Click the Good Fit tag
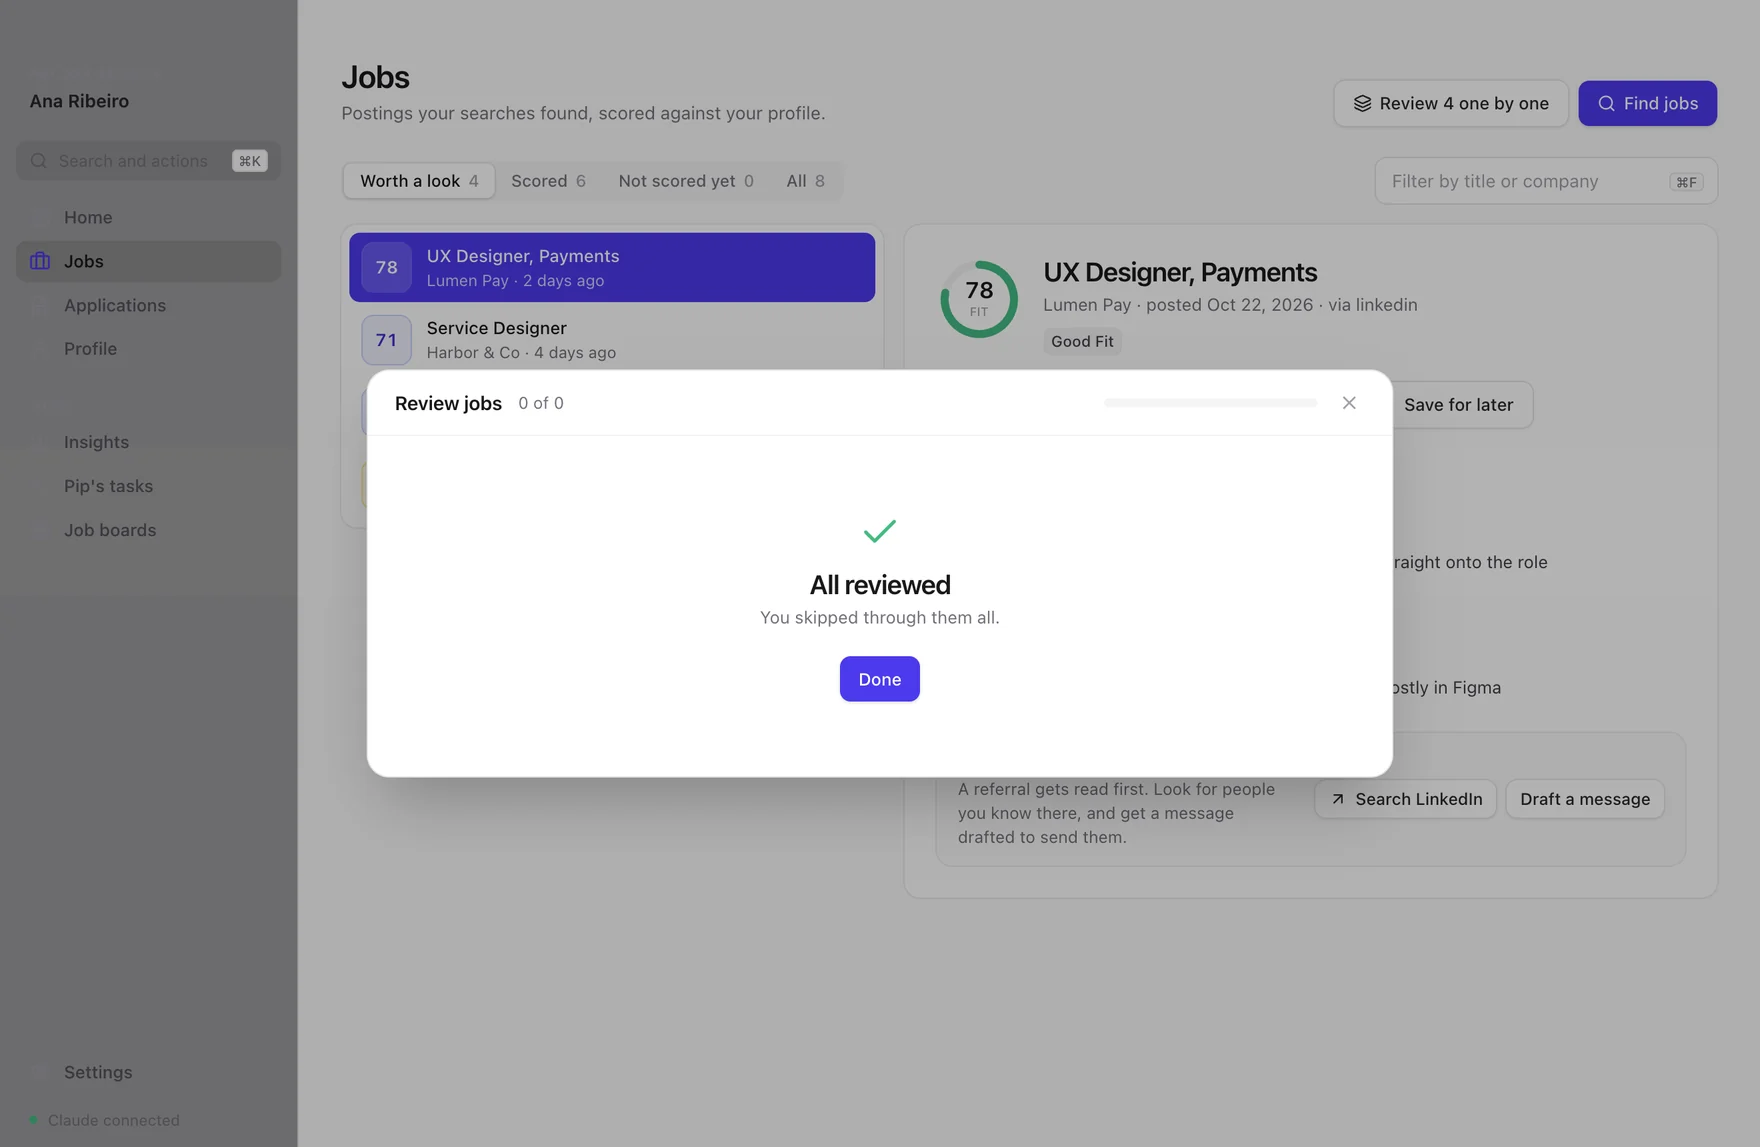The height and width of the screenshot is (1147, 1760). (1082, 341)
